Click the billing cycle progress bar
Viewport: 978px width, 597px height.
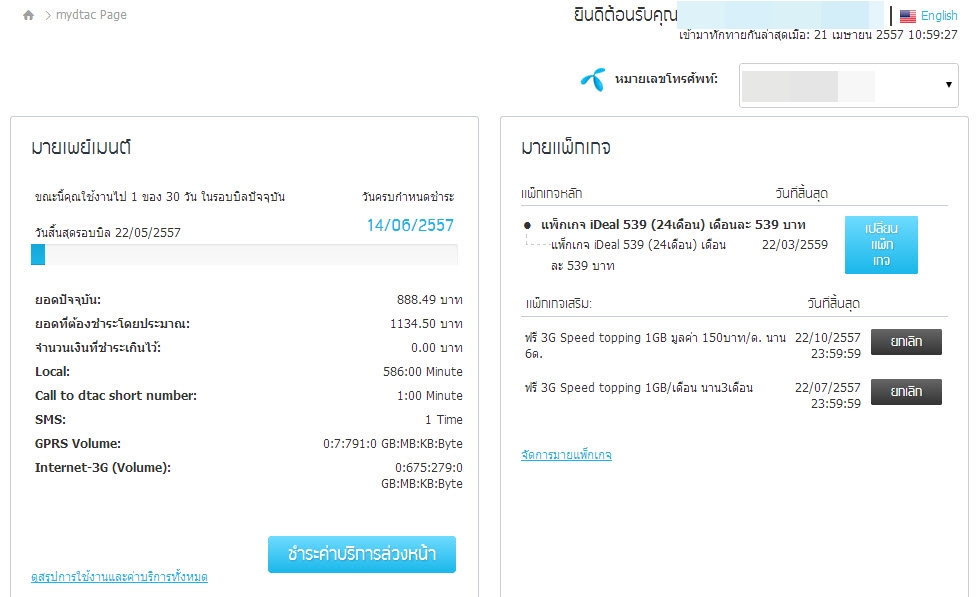coord(244,255)
